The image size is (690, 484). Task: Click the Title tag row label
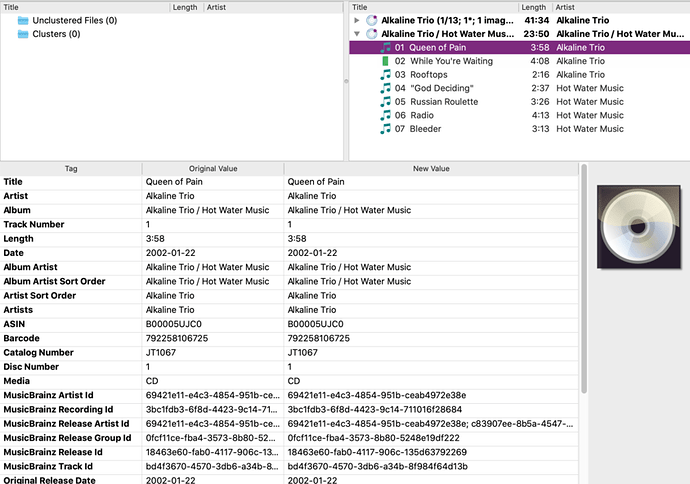[13, 182]
